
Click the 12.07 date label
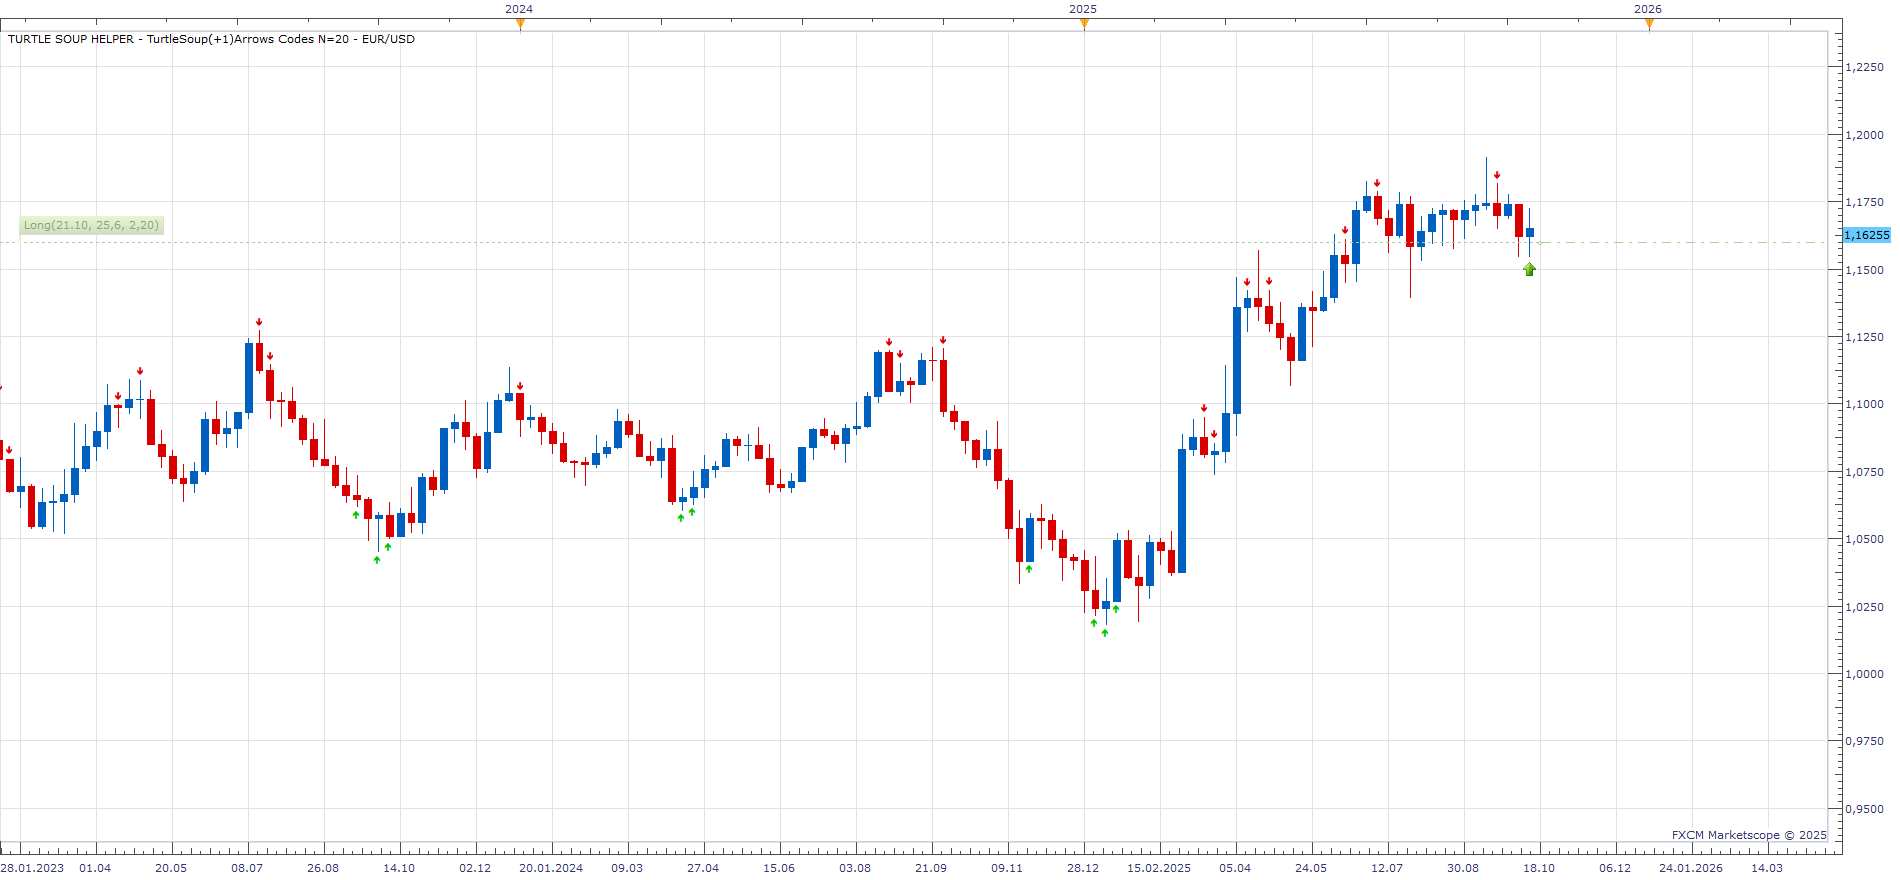(1387, 868)
